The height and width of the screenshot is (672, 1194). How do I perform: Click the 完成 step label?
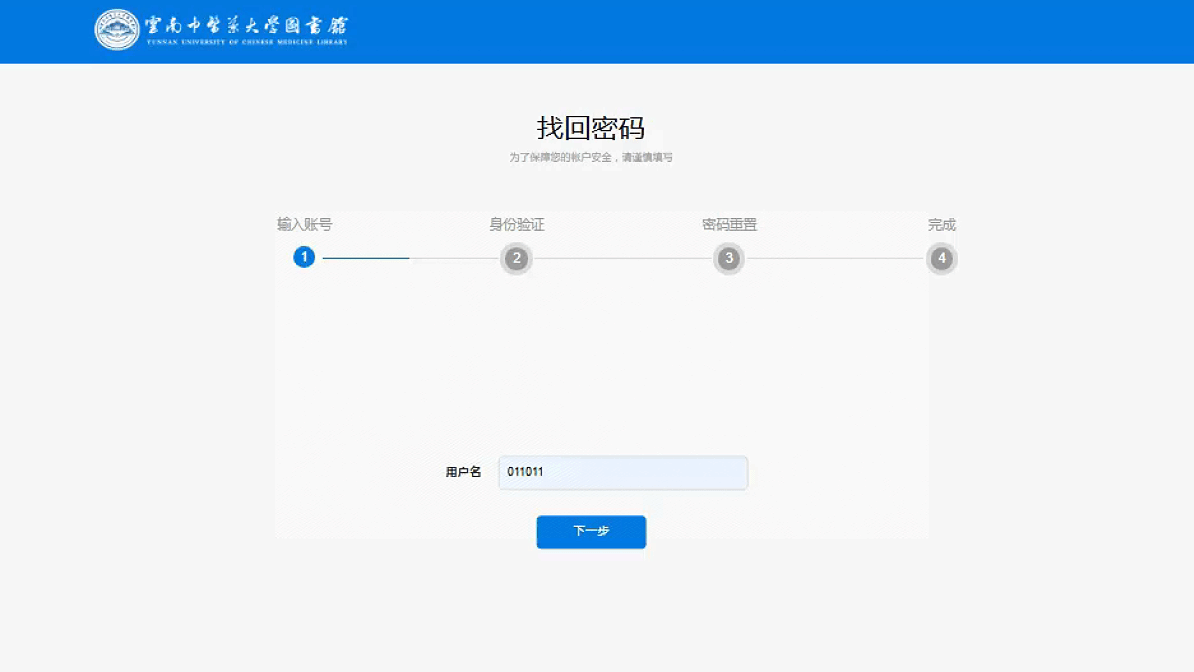pyautogui.click(x=941, y=225)
